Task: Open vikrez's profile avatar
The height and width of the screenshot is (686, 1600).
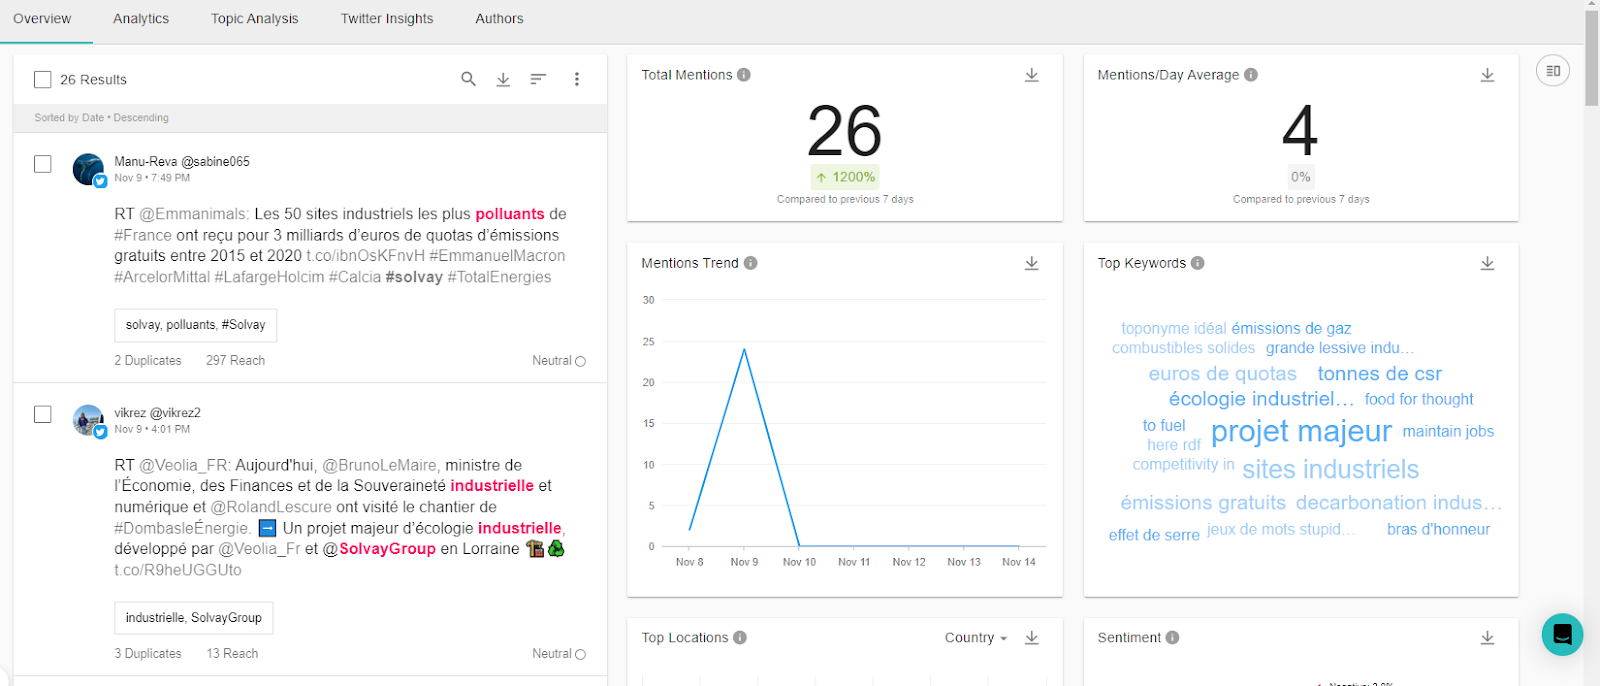Action: point(88,420)
